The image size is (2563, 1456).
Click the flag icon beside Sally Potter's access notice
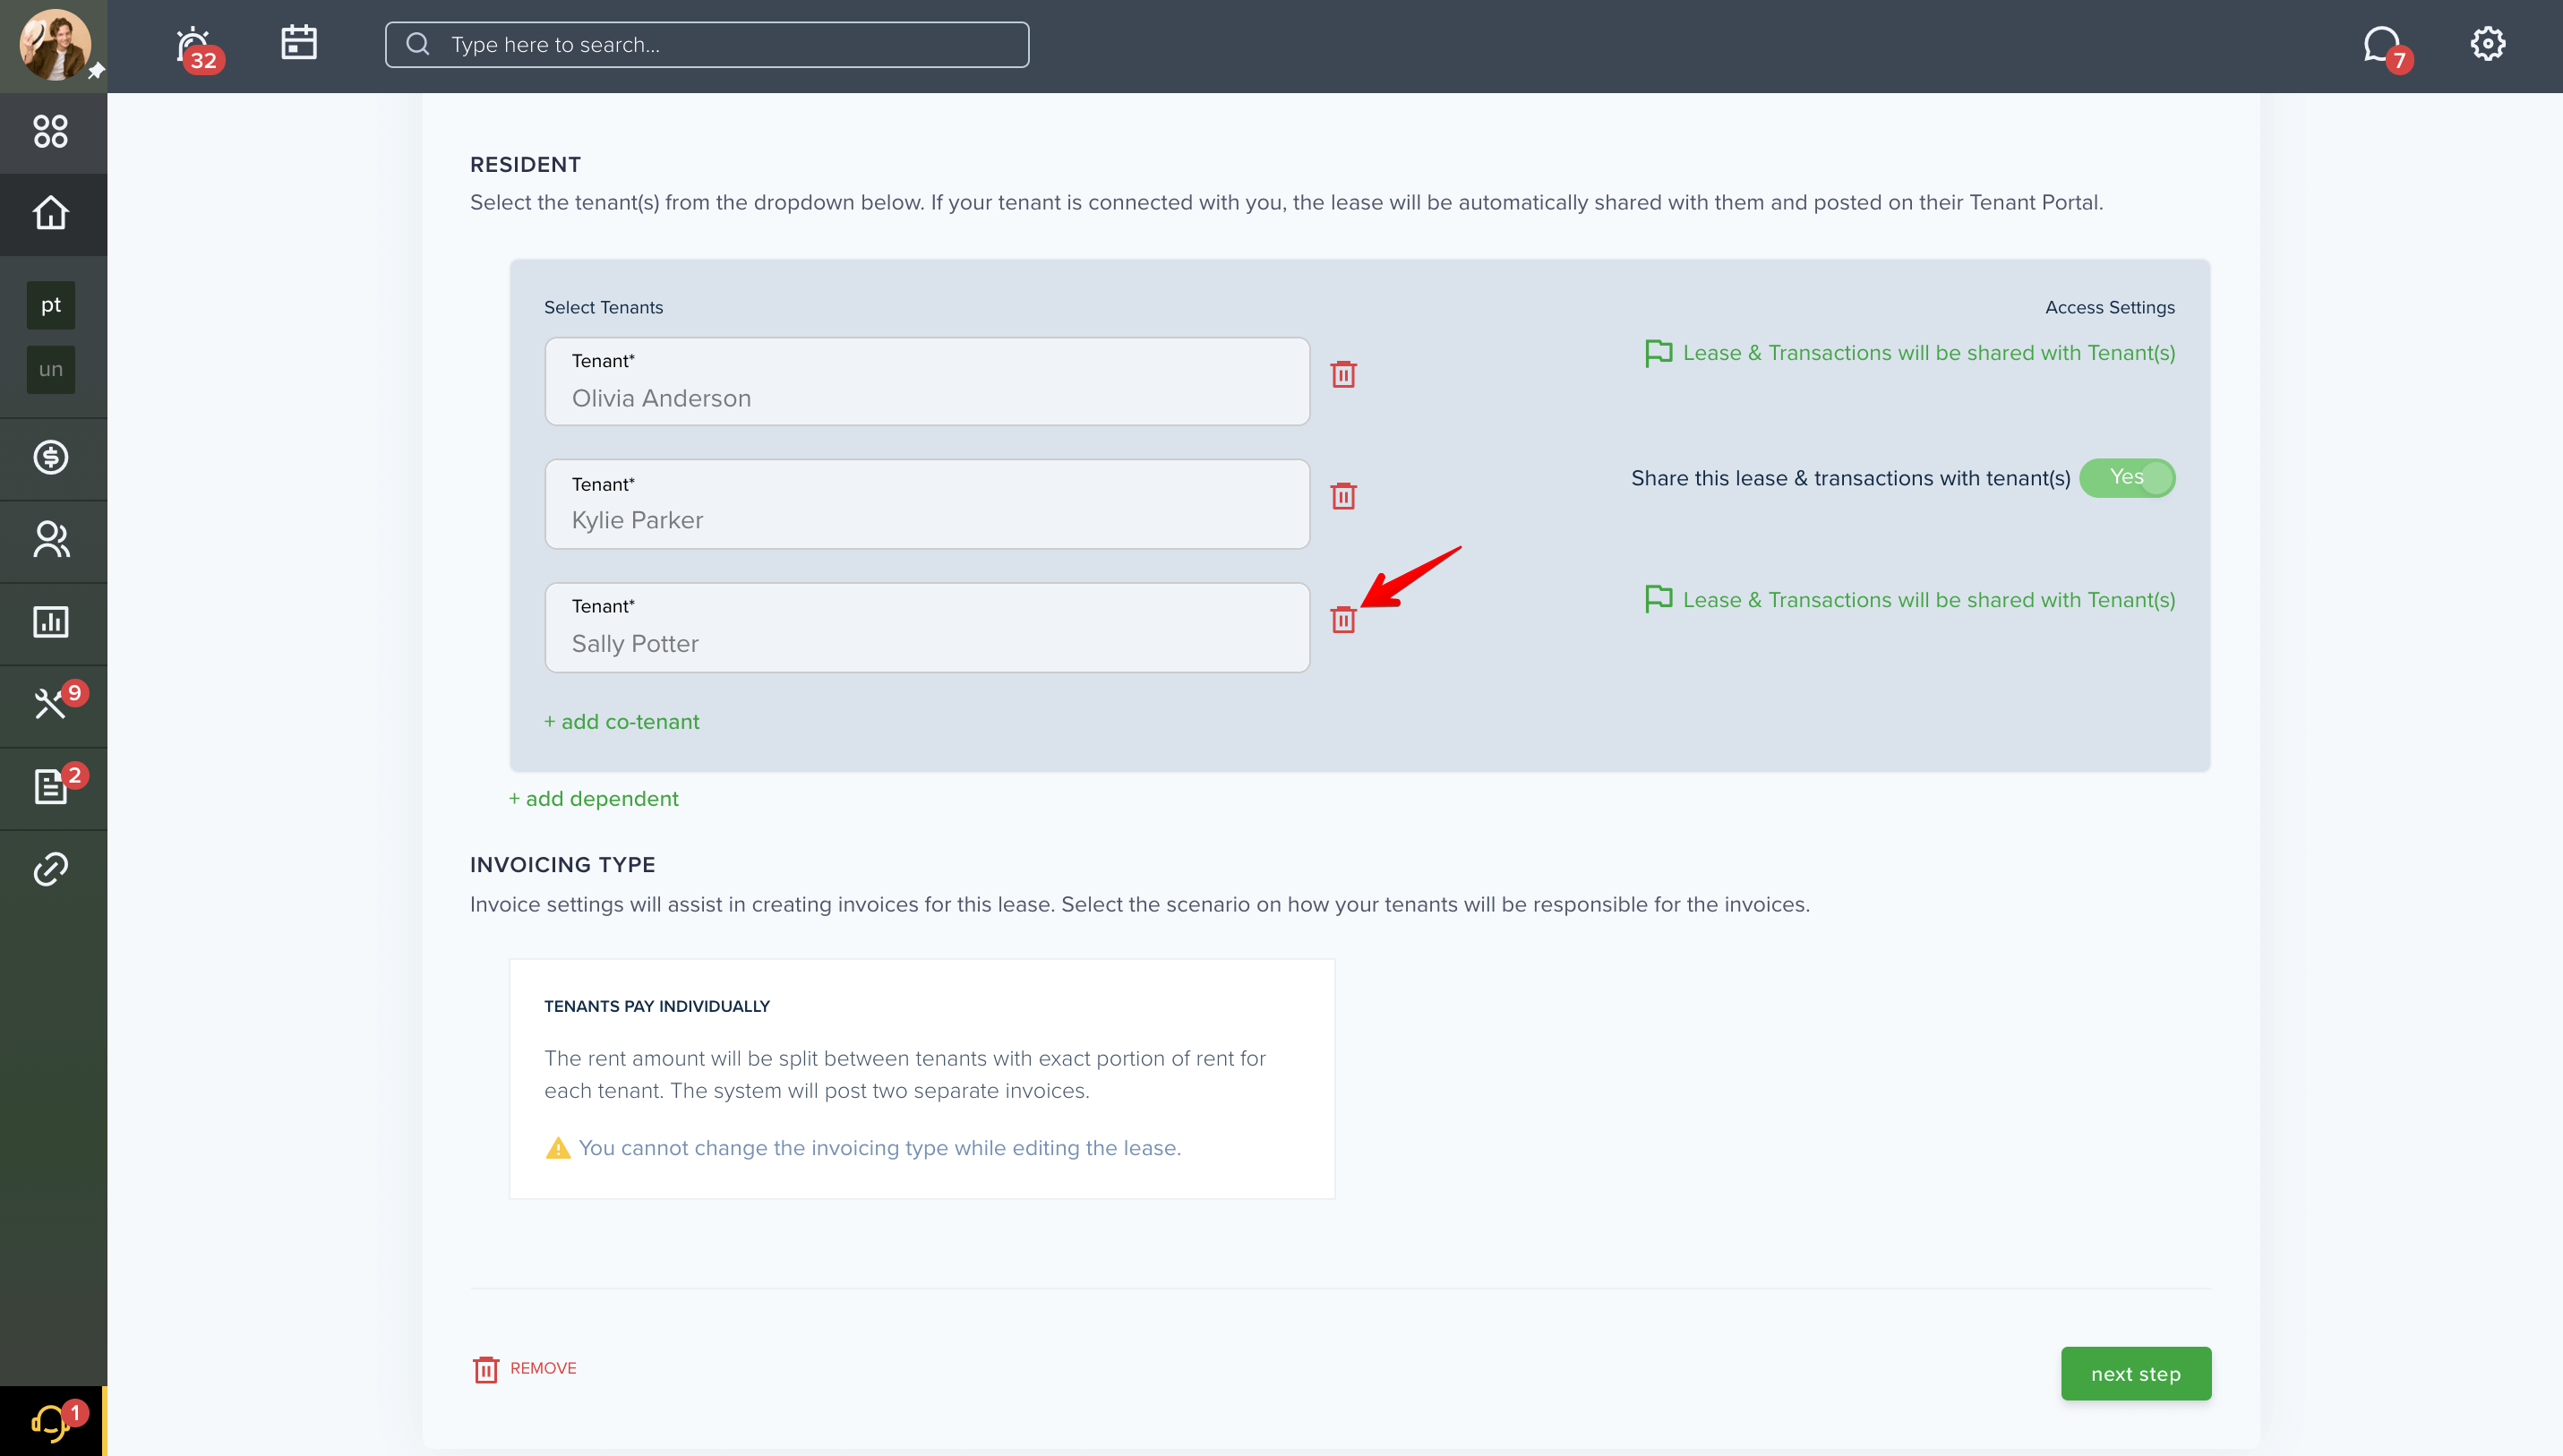click(x=1658, y=599)
